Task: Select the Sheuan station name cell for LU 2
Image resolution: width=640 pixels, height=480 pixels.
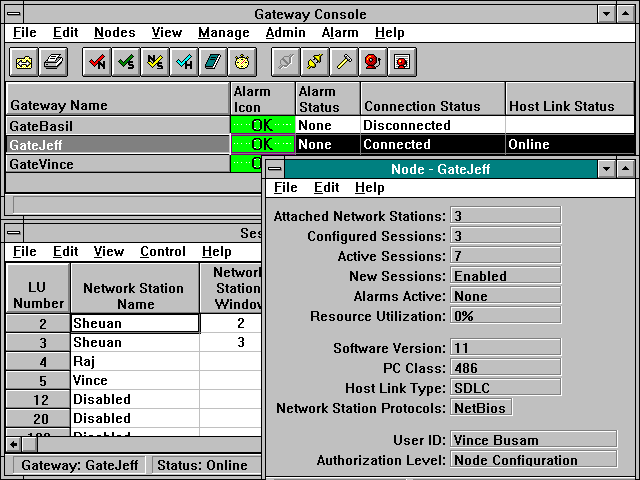Action: (134, 323)
